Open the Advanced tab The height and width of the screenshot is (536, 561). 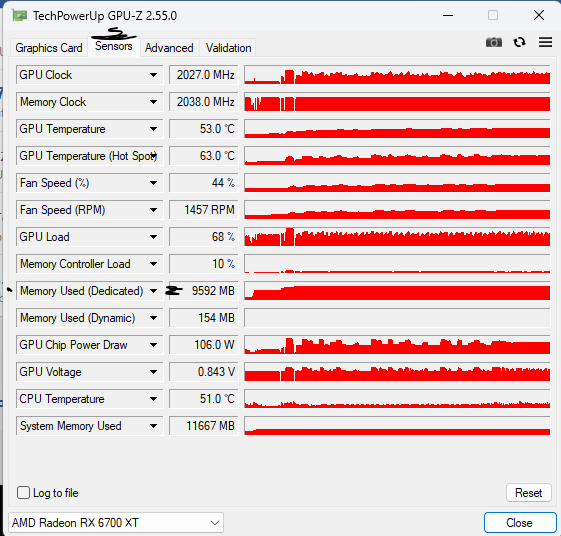pos(169,48)
